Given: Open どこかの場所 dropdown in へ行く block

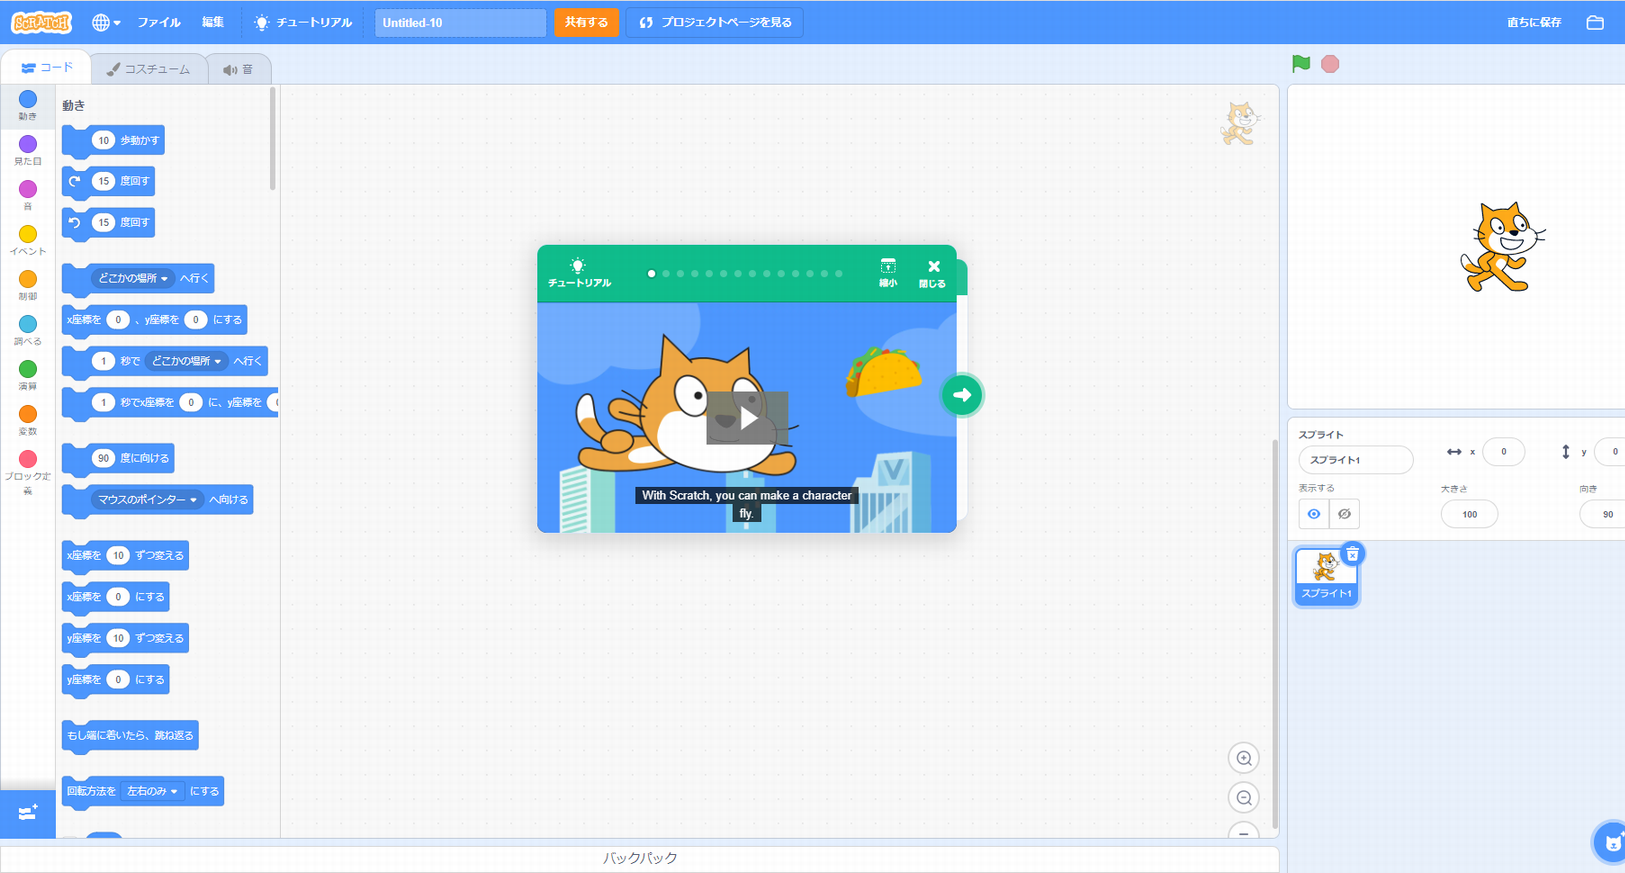Looking at the screenshot, I should point(133,278).
